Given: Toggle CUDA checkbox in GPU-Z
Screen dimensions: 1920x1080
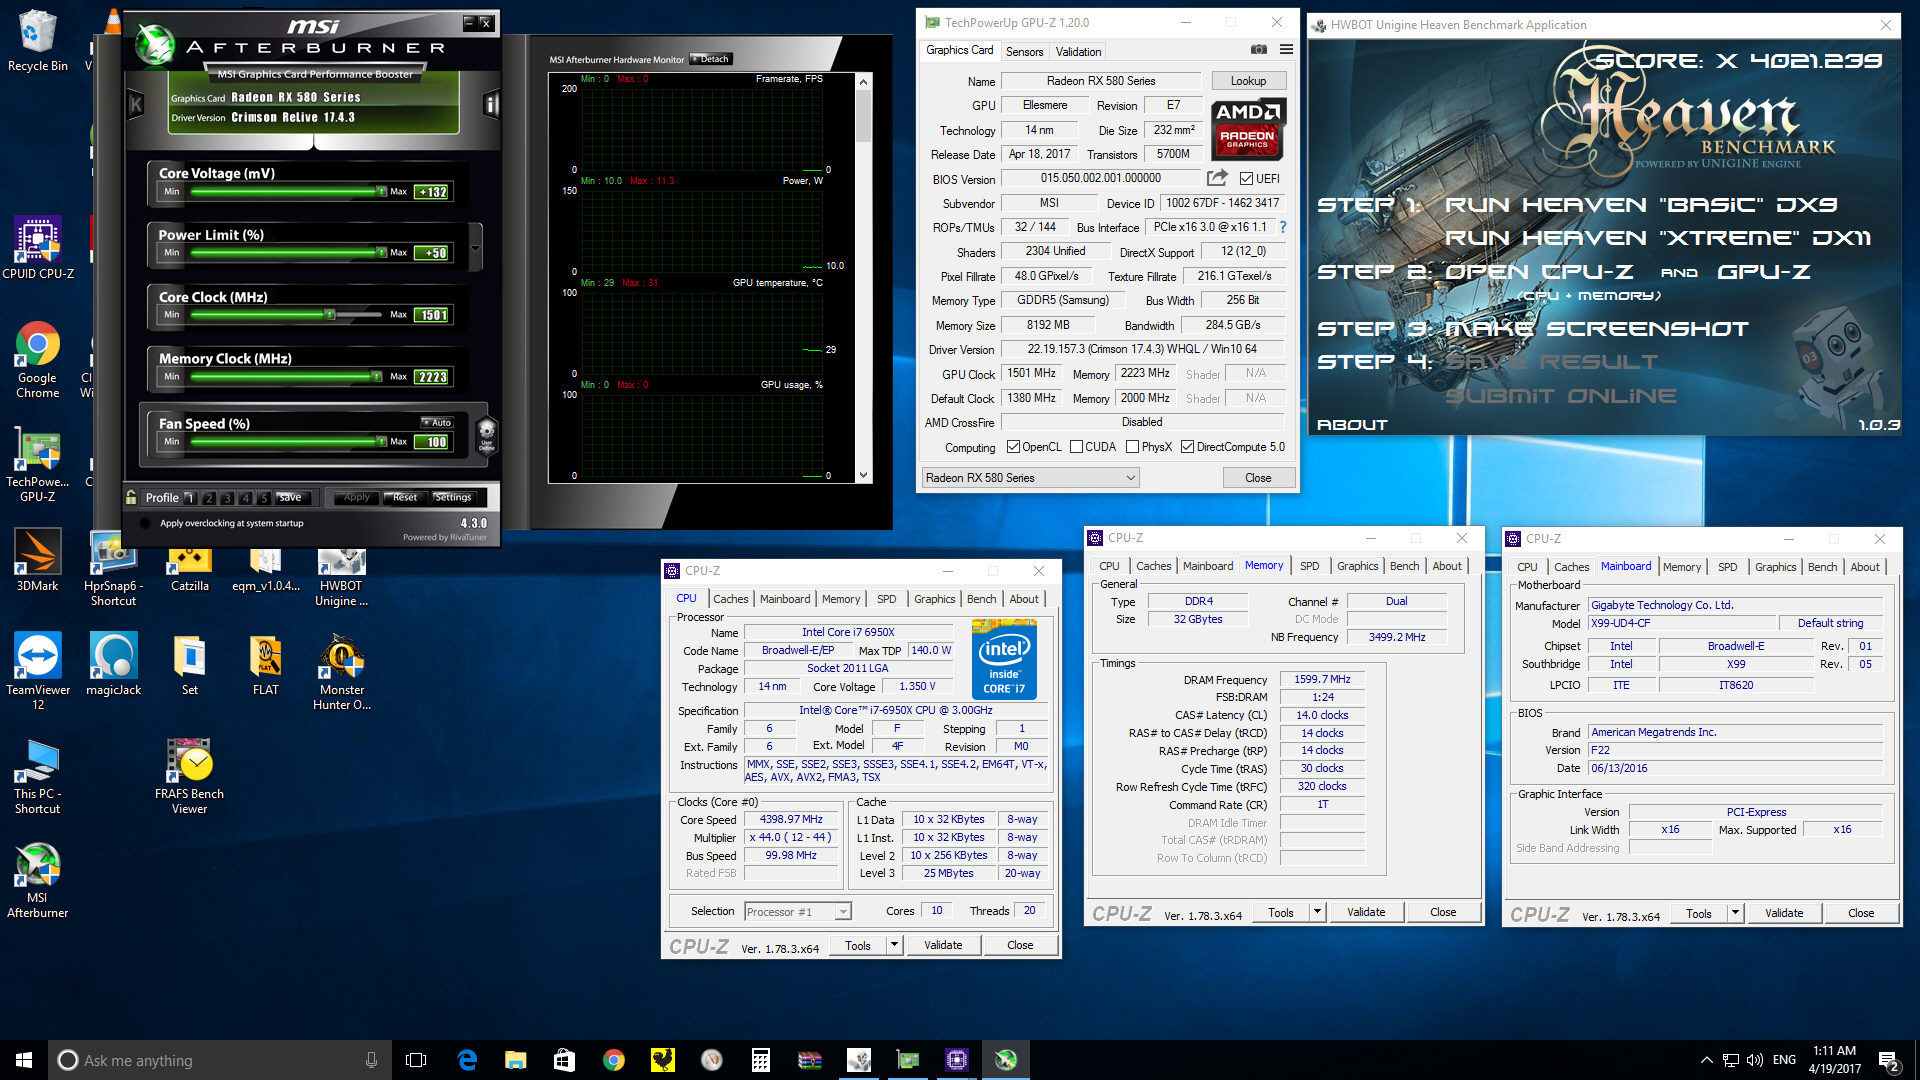Looking at the screenshot, I should click(1077, 447).
